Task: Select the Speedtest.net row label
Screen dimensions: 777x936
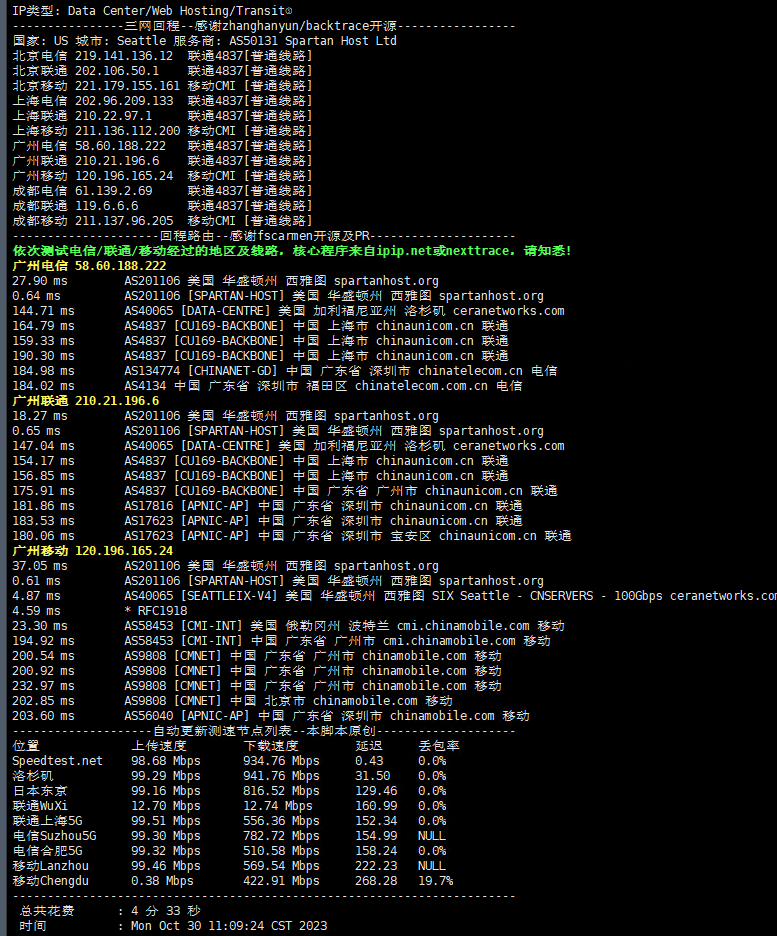Action: [x=57, y=761]
